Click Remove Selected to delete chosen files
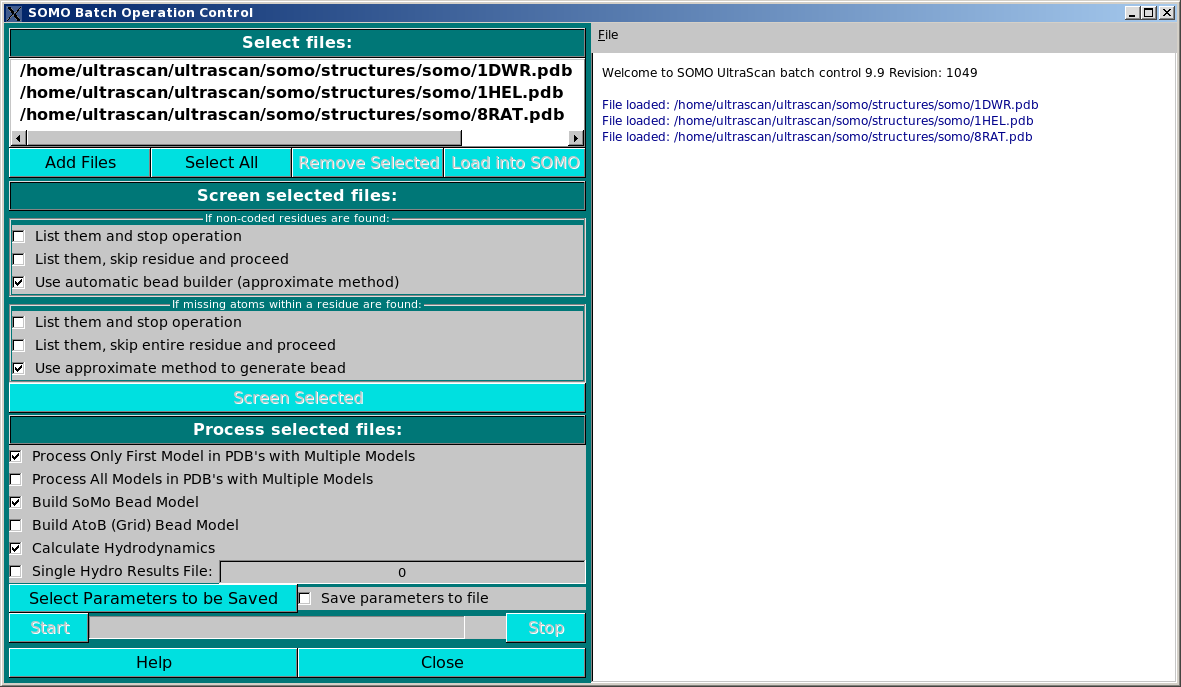The height and width of the screenshot is (687, 1181). click(367, 162)
